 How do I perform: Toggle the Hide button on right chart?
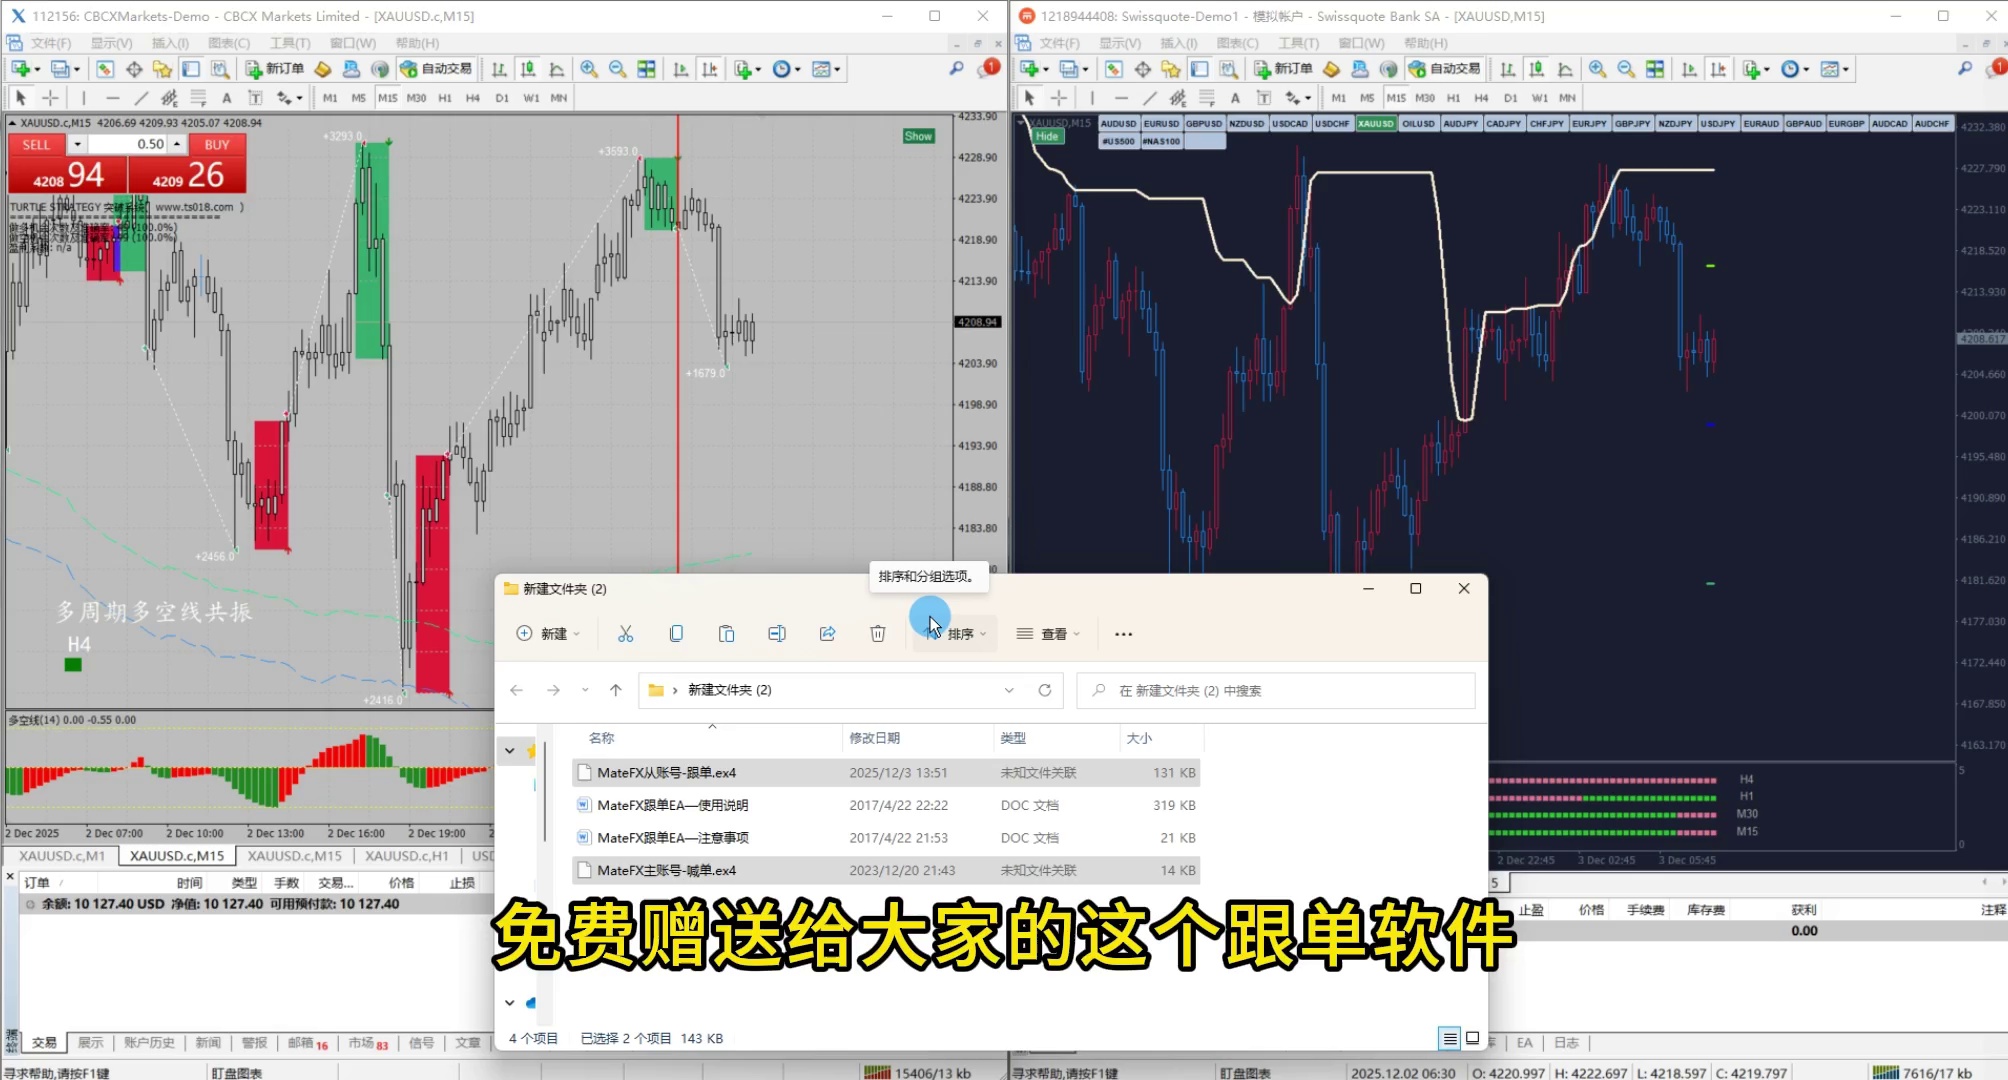click(1046, 137)
